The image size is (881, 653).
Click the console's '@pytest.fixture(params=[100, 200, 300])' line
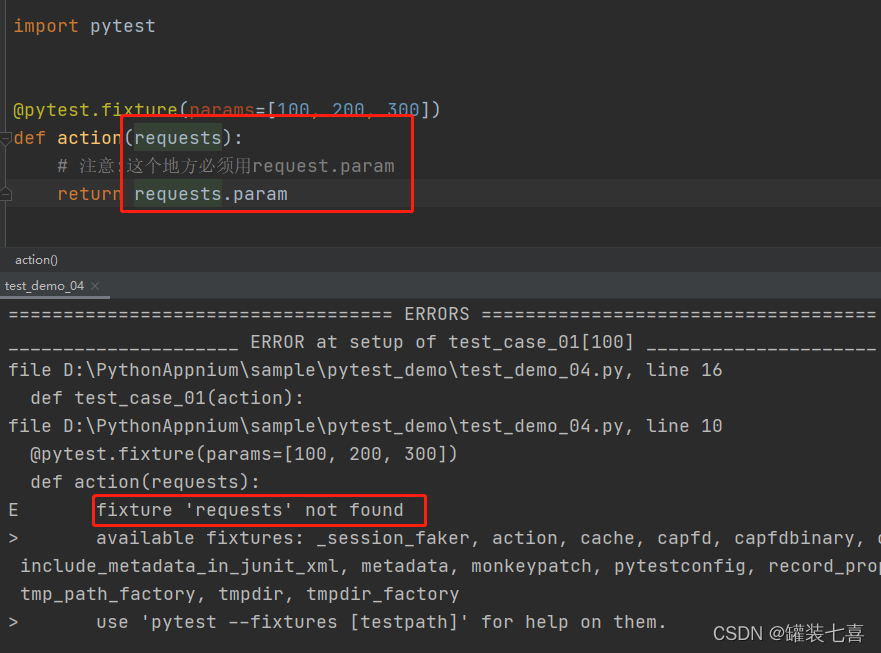coord(244,454)
